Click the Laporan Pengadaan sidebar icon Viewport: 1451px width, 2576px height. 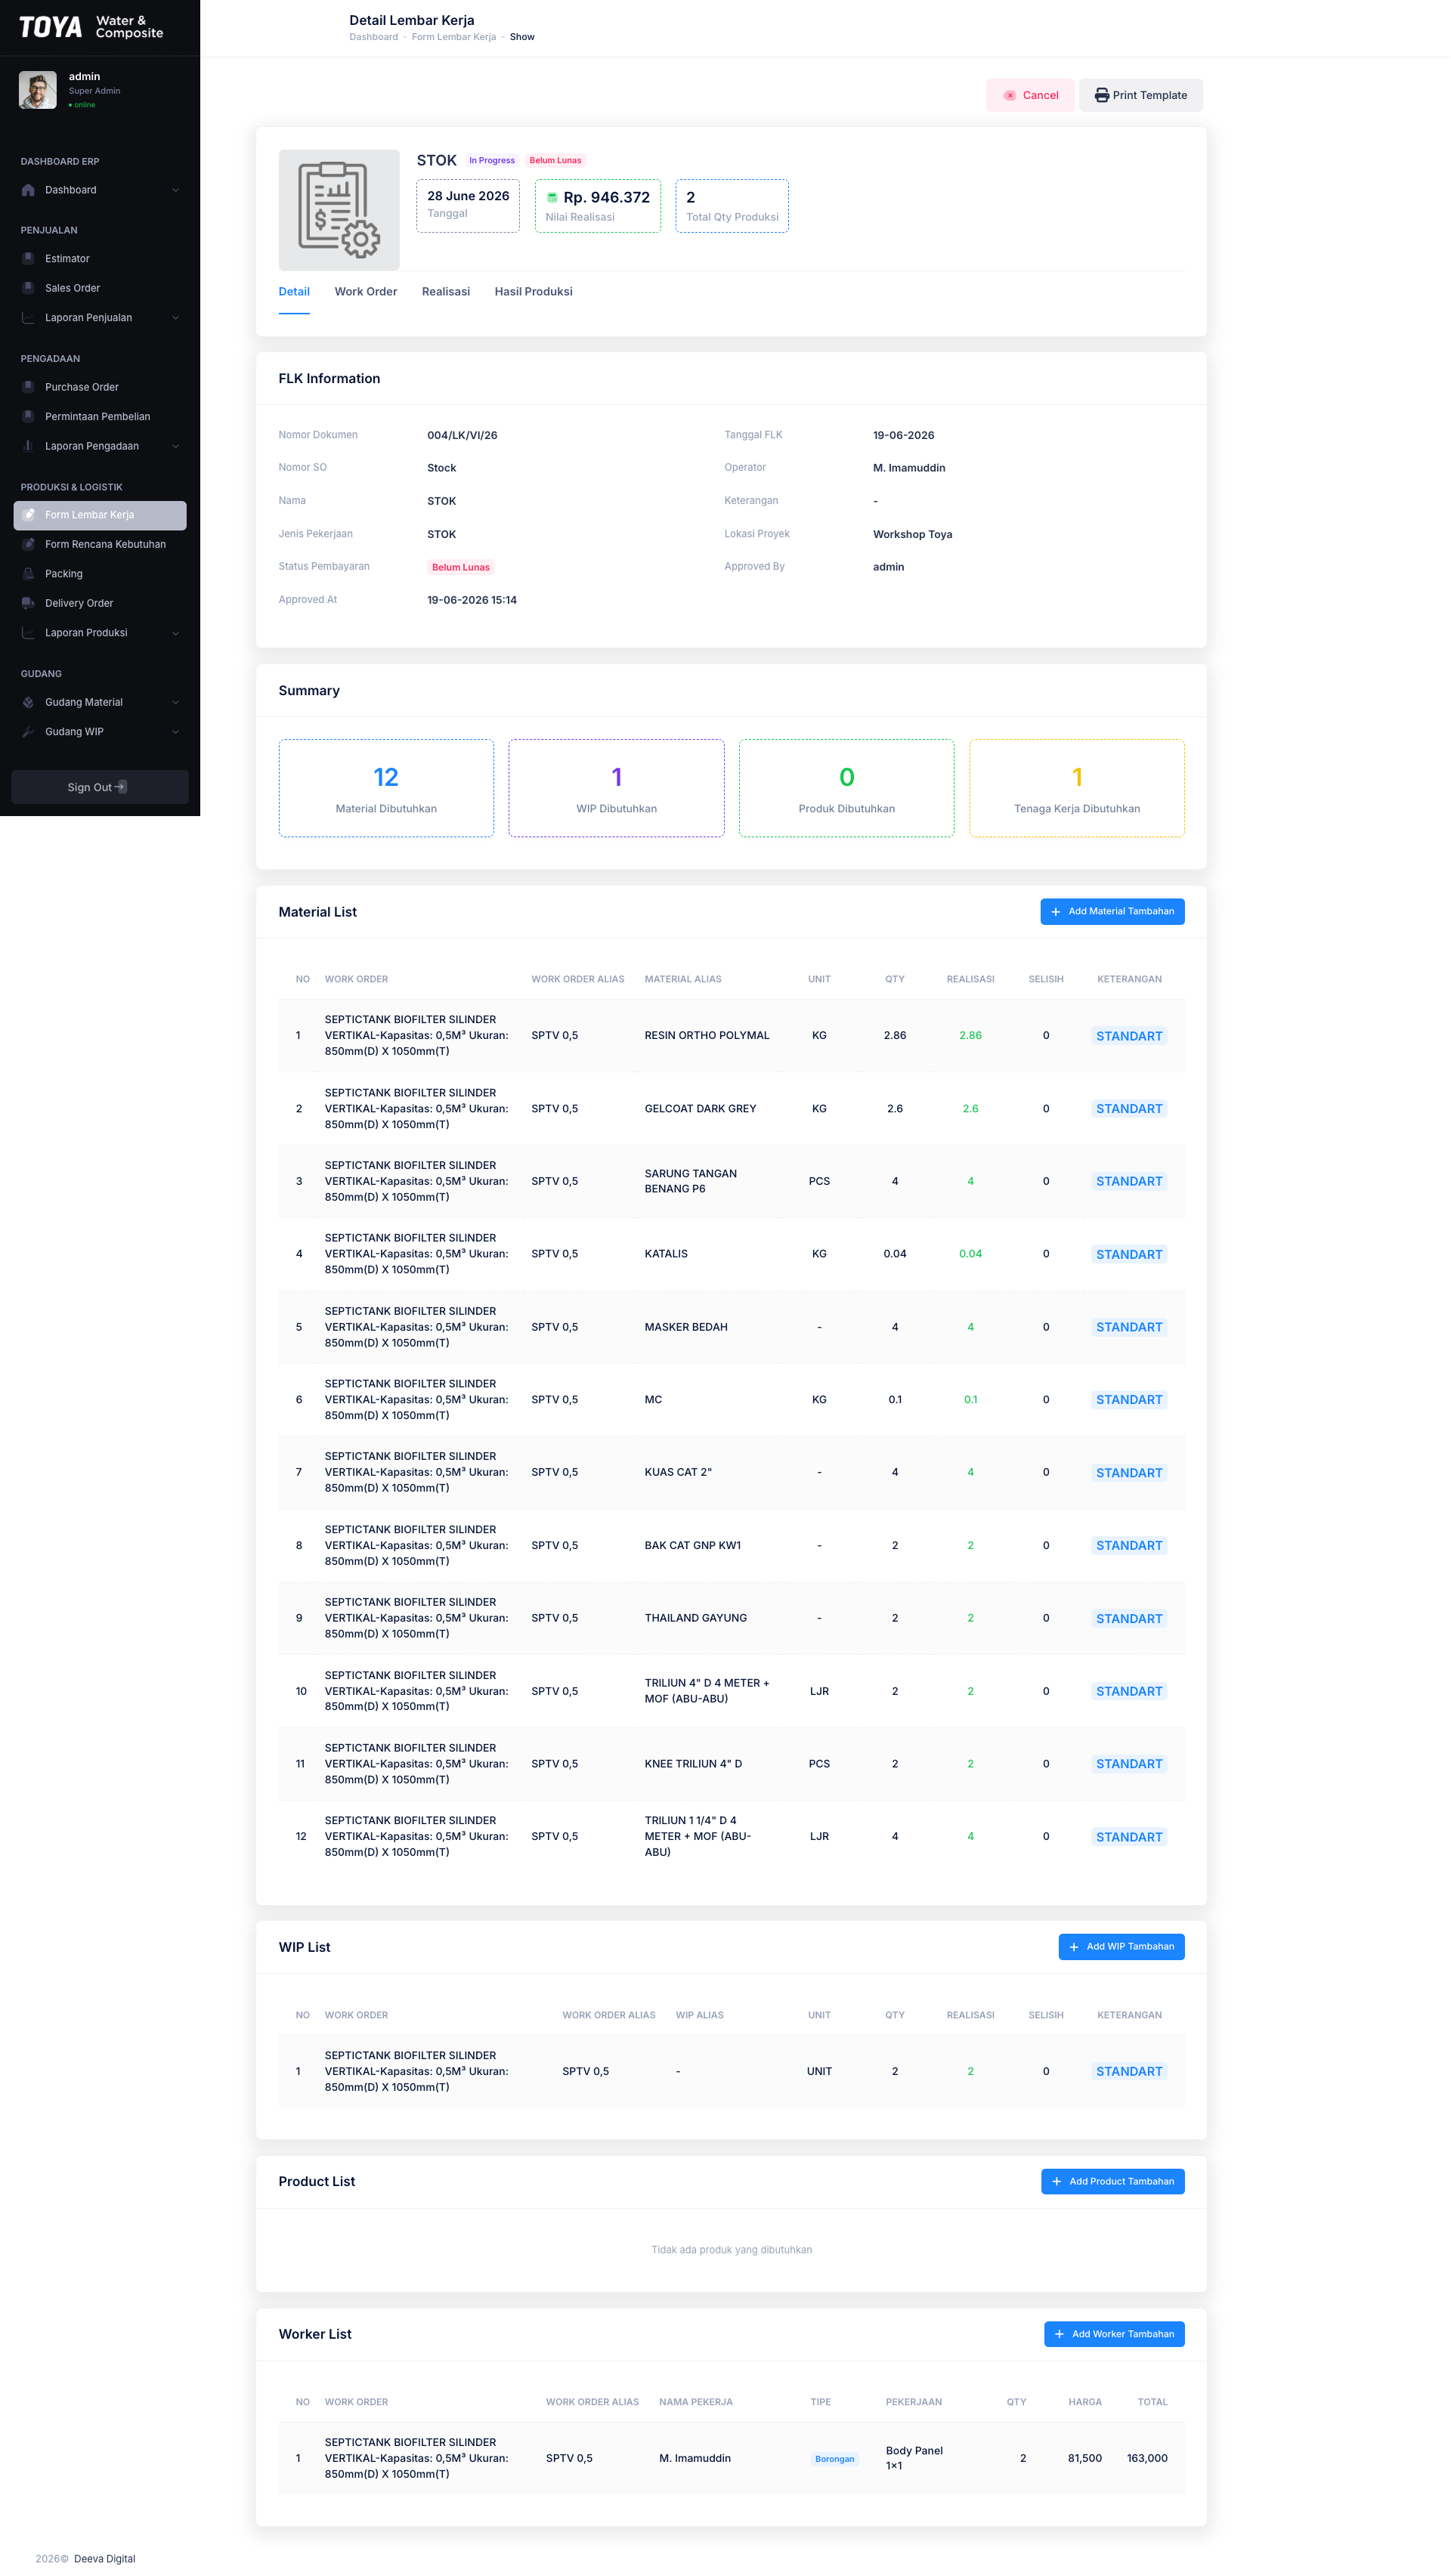(x=28, y=446)
